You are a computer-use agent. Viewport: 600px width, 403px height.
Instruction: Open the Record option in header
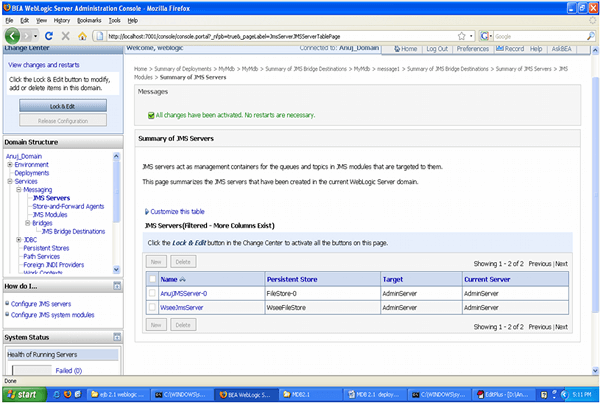coord(511,48)
